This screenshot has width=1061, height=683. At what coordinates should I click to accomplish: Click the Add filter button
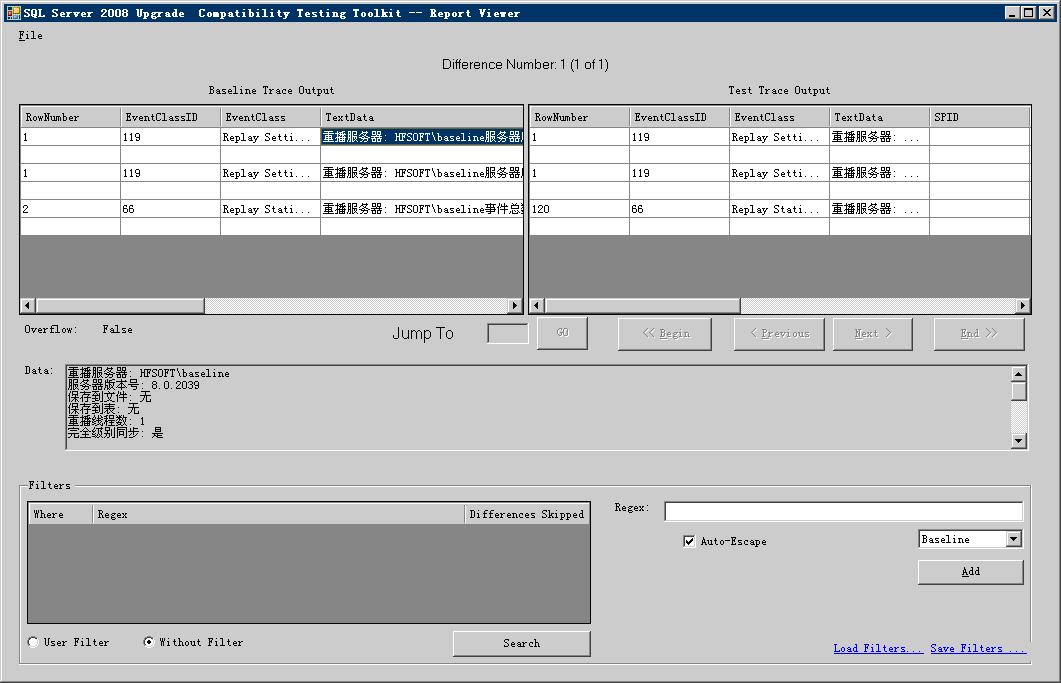click(970, 572)
